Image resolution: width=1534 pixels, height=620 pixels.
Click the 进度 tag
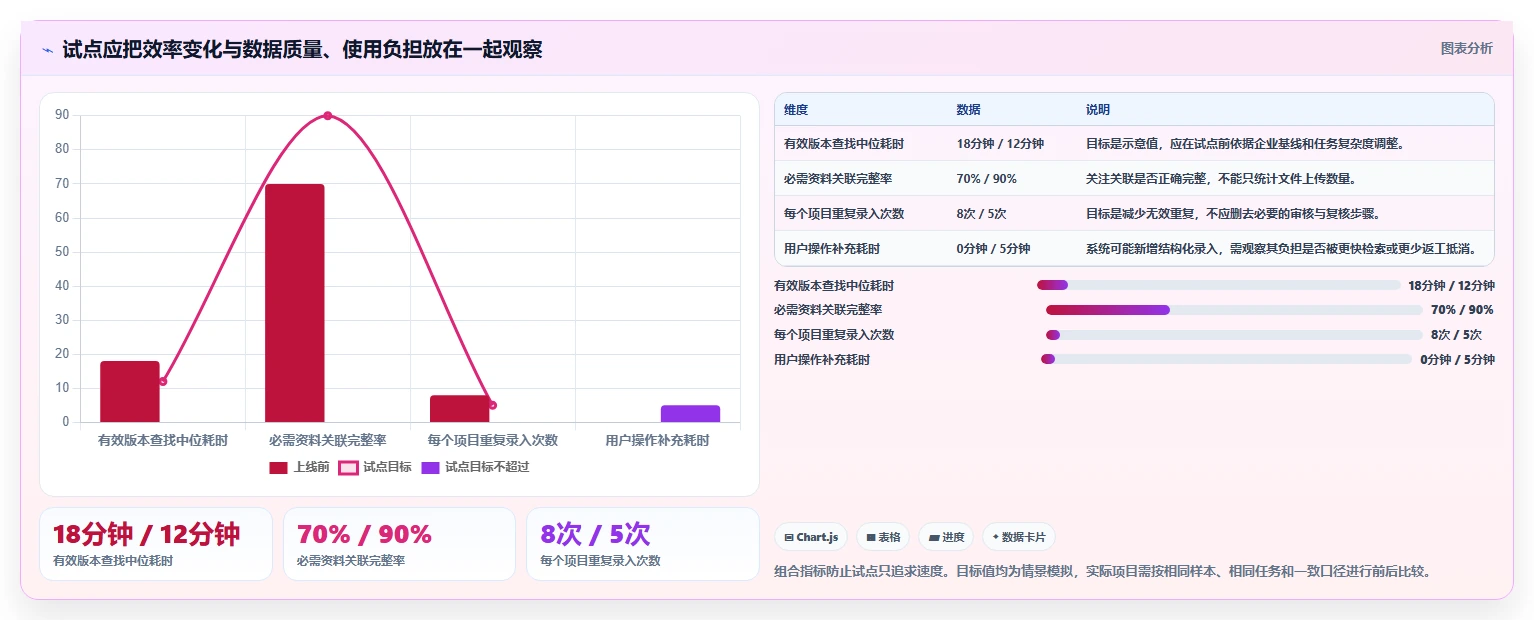coord(946,537)
